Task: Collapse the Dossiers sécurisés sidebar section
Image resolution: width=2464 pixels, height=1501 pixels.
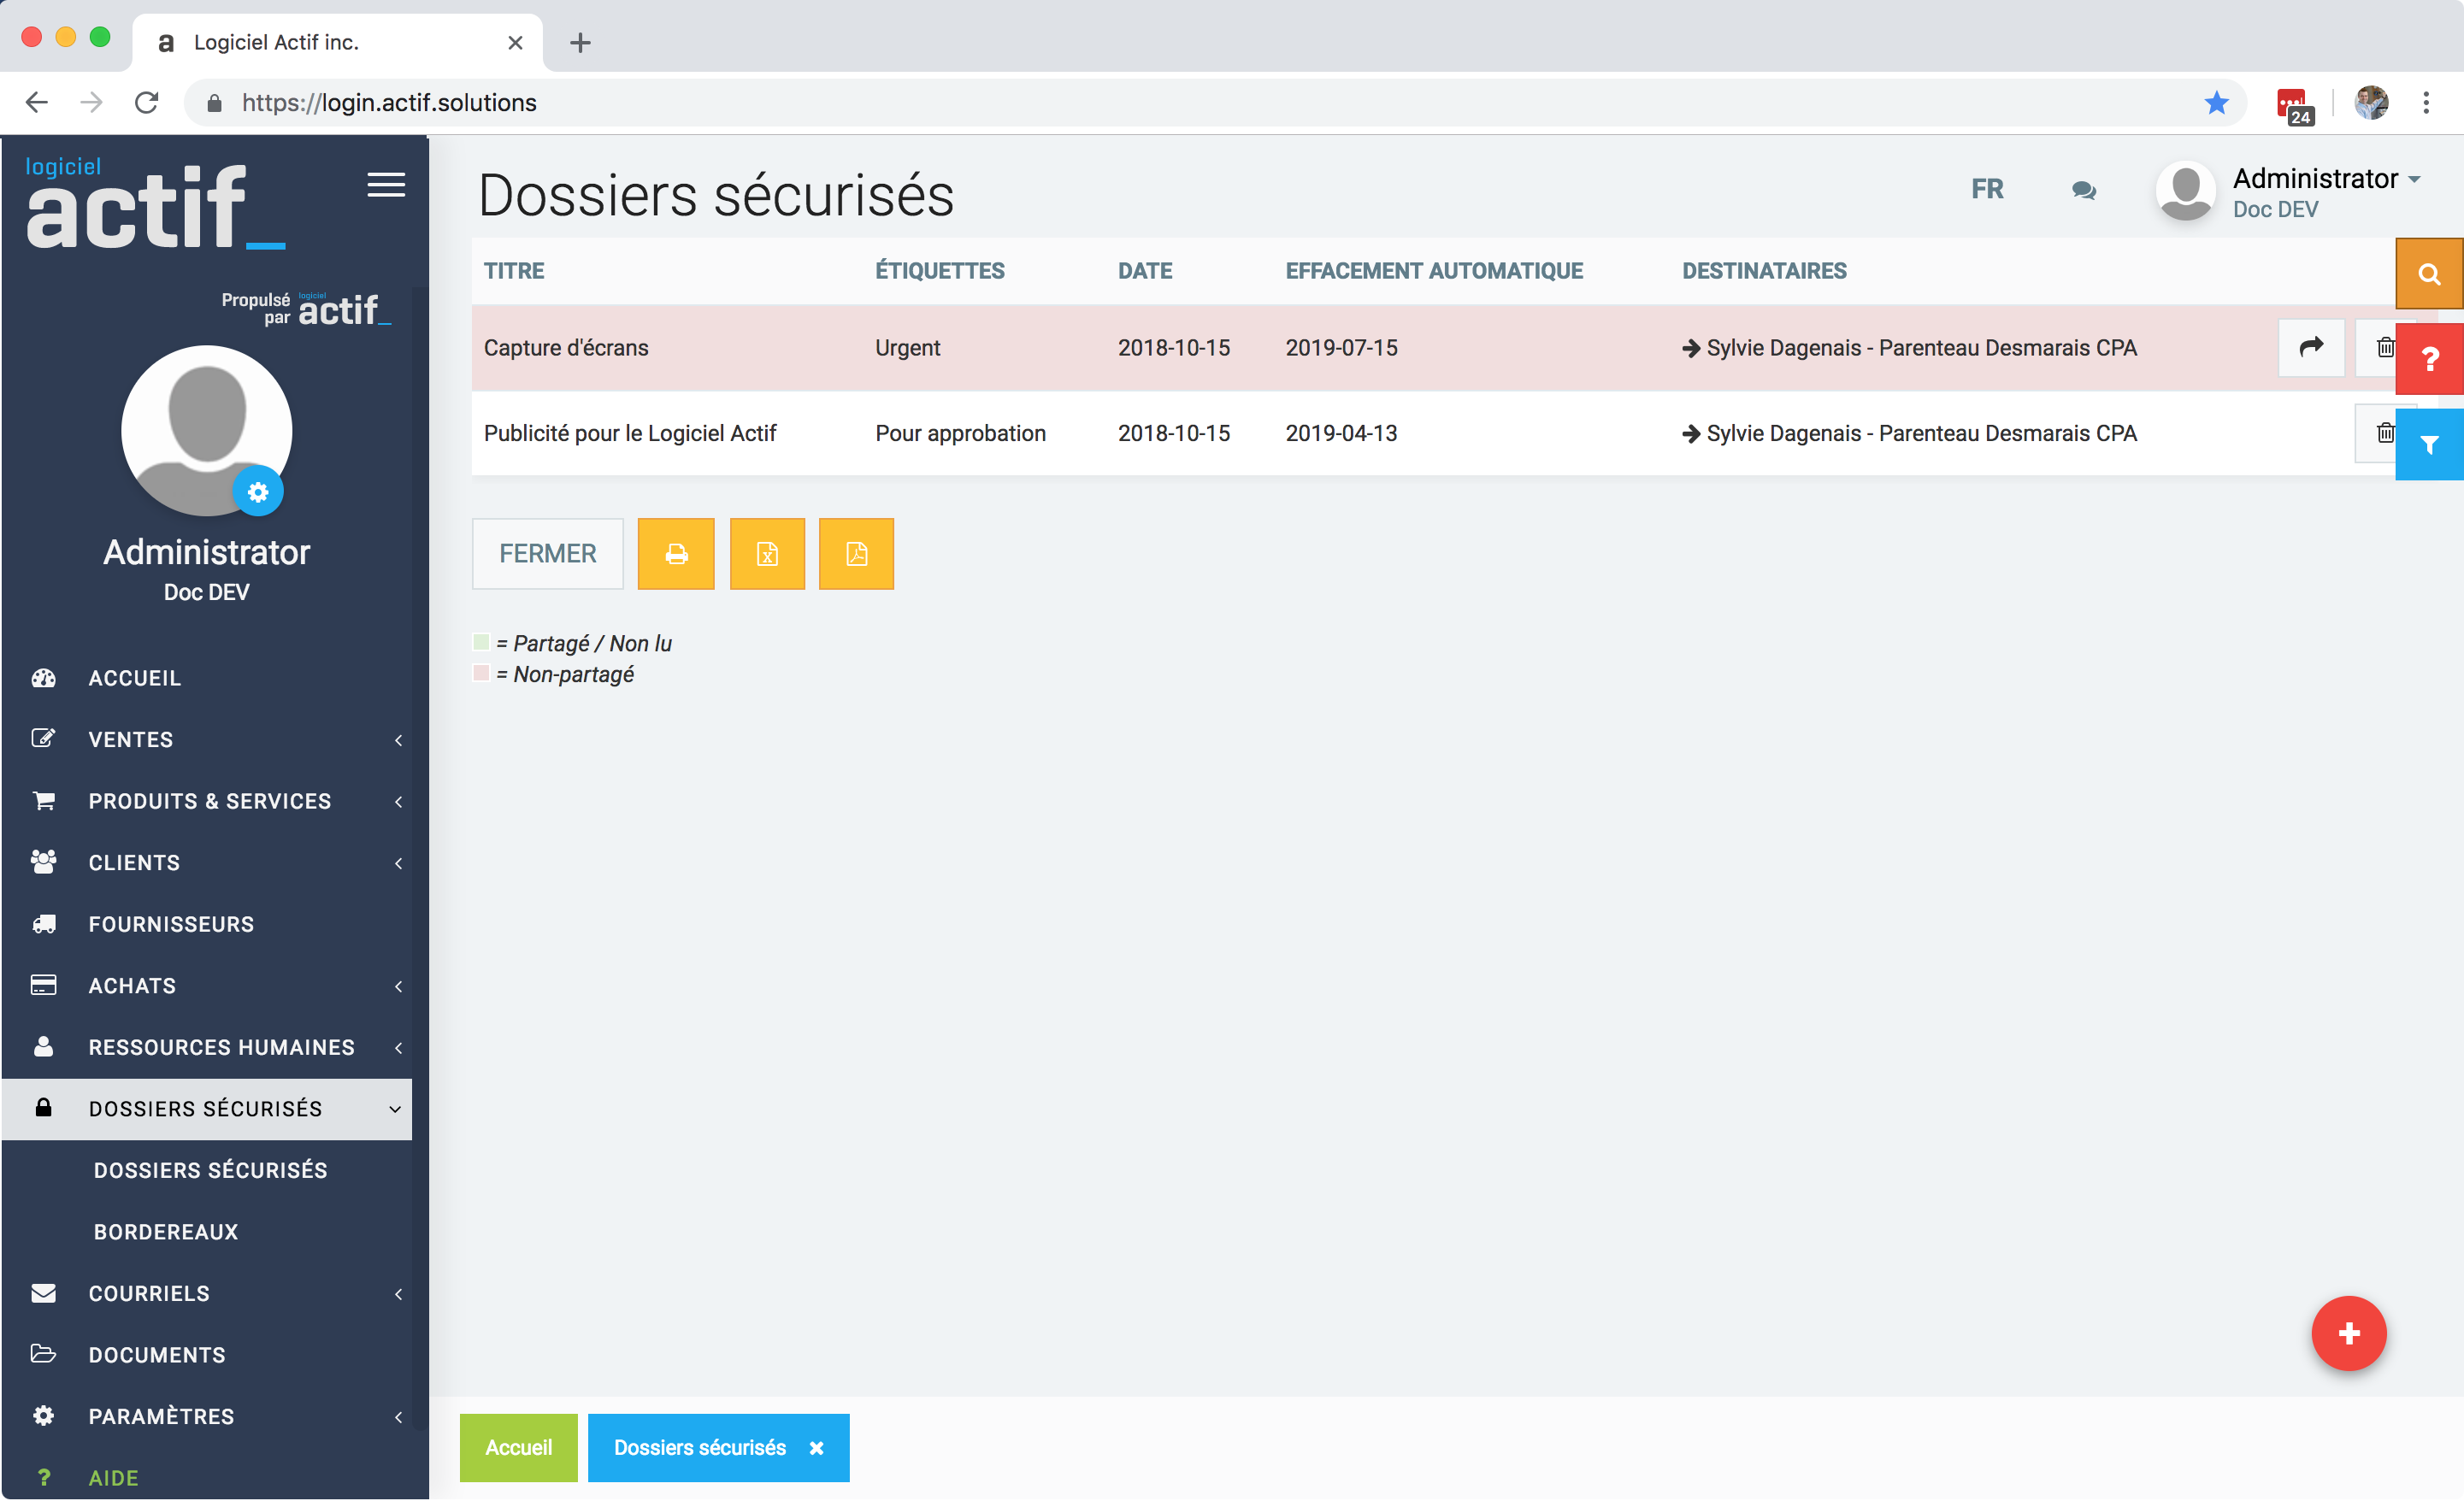Action: (x=207, y=1108)
